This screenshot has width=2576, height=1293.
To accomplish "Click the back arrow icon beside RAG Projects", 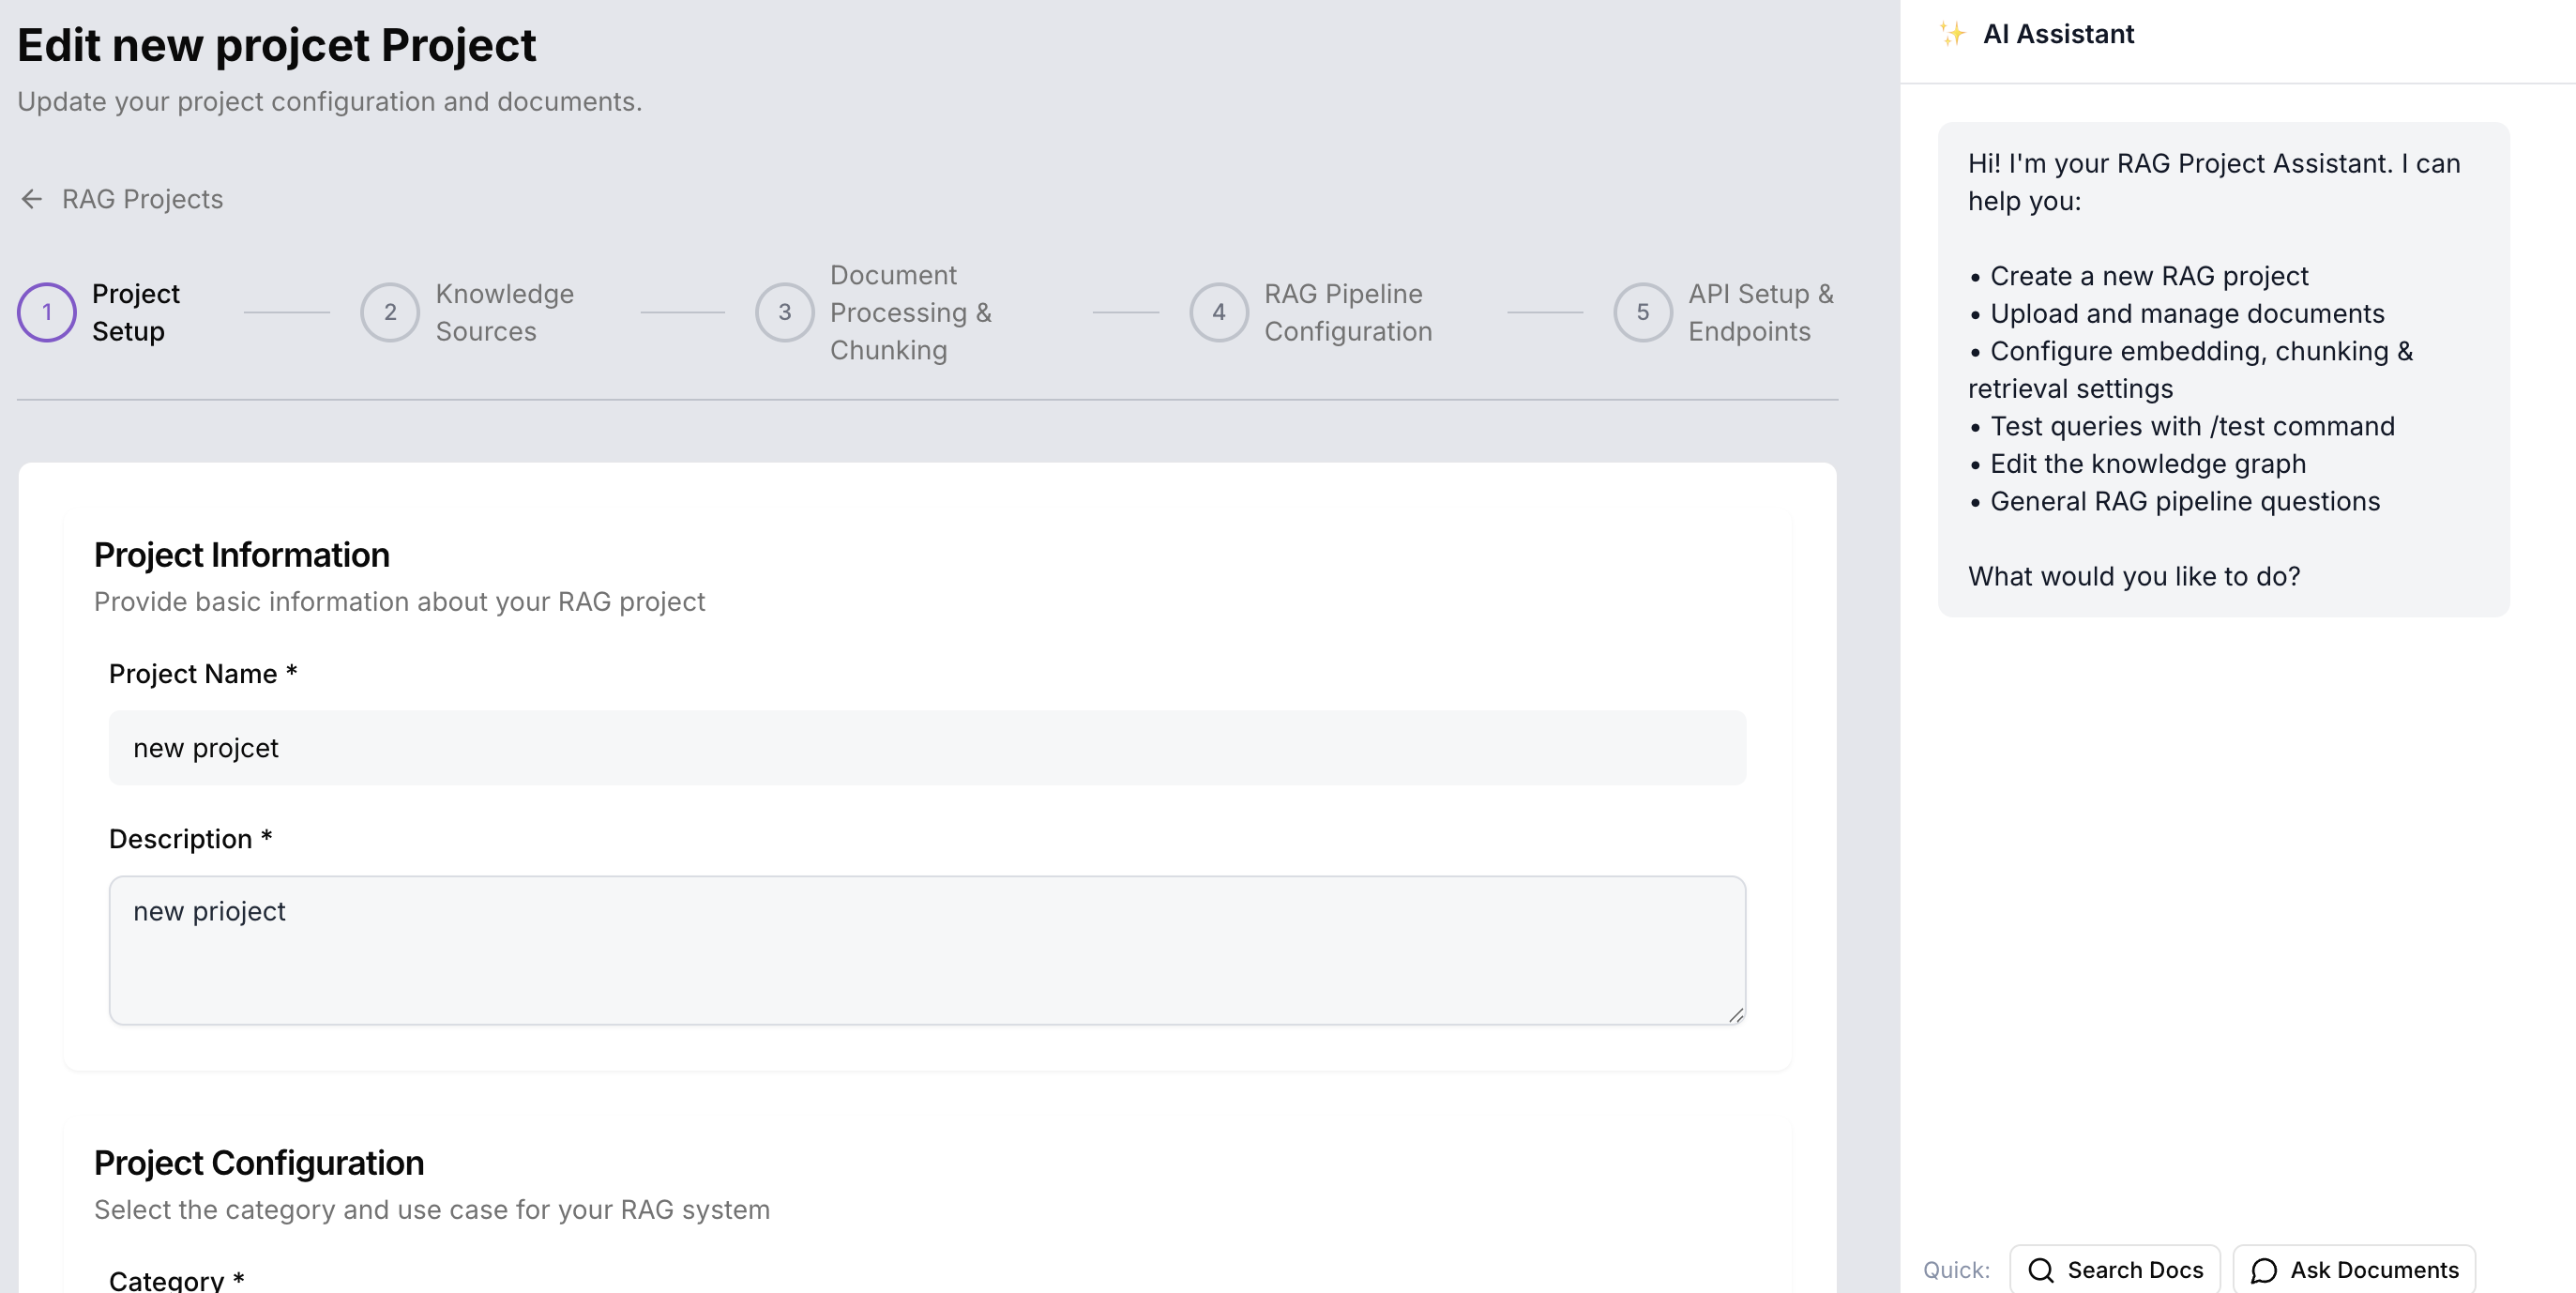I will [32, 199].
